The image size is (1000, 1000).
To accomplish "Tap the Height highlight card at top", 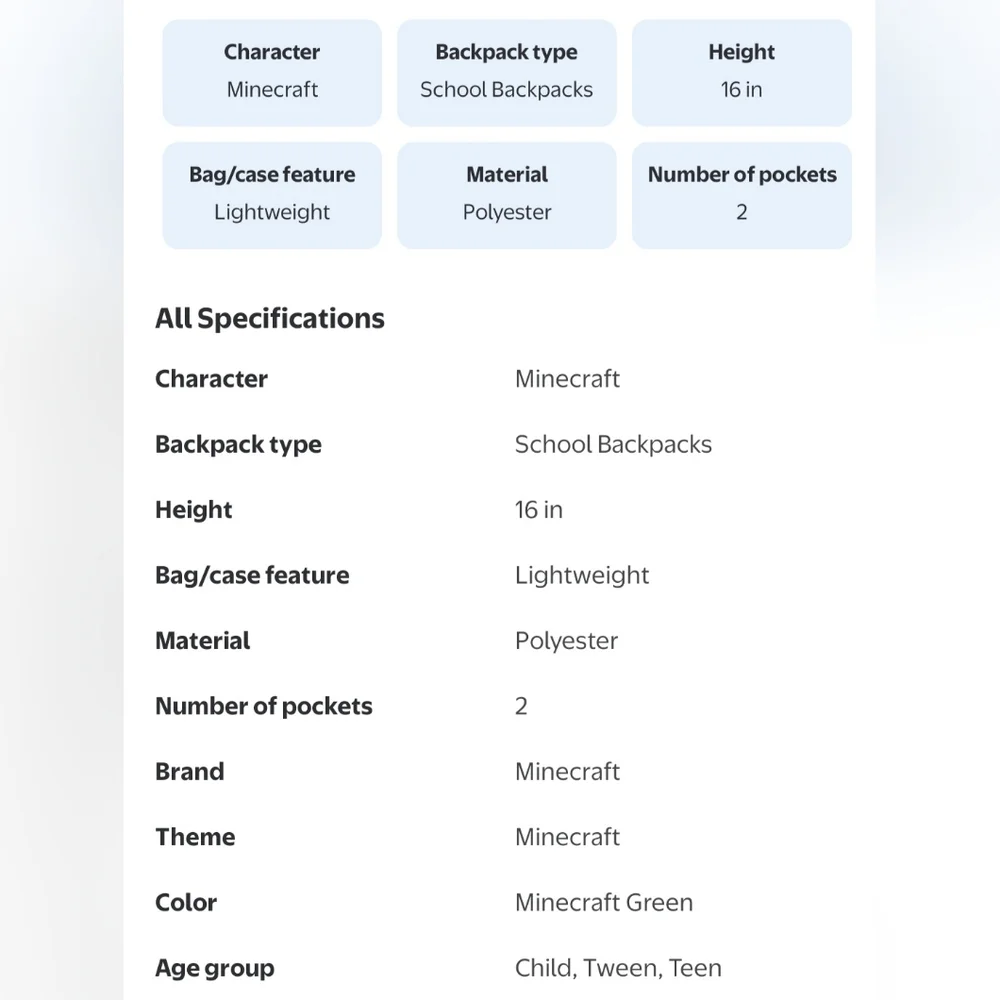I will point(741,72).
